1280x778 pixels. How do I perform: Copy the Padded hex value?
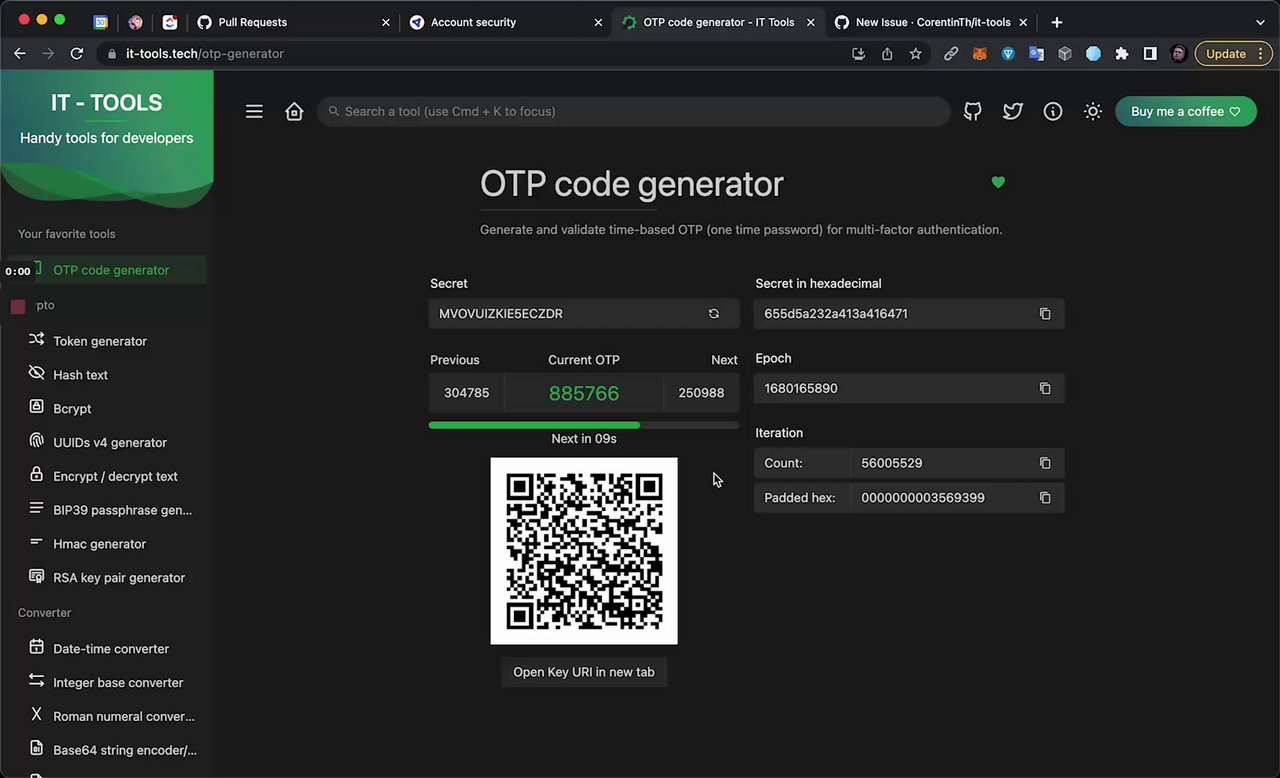tap(1045, 497)
